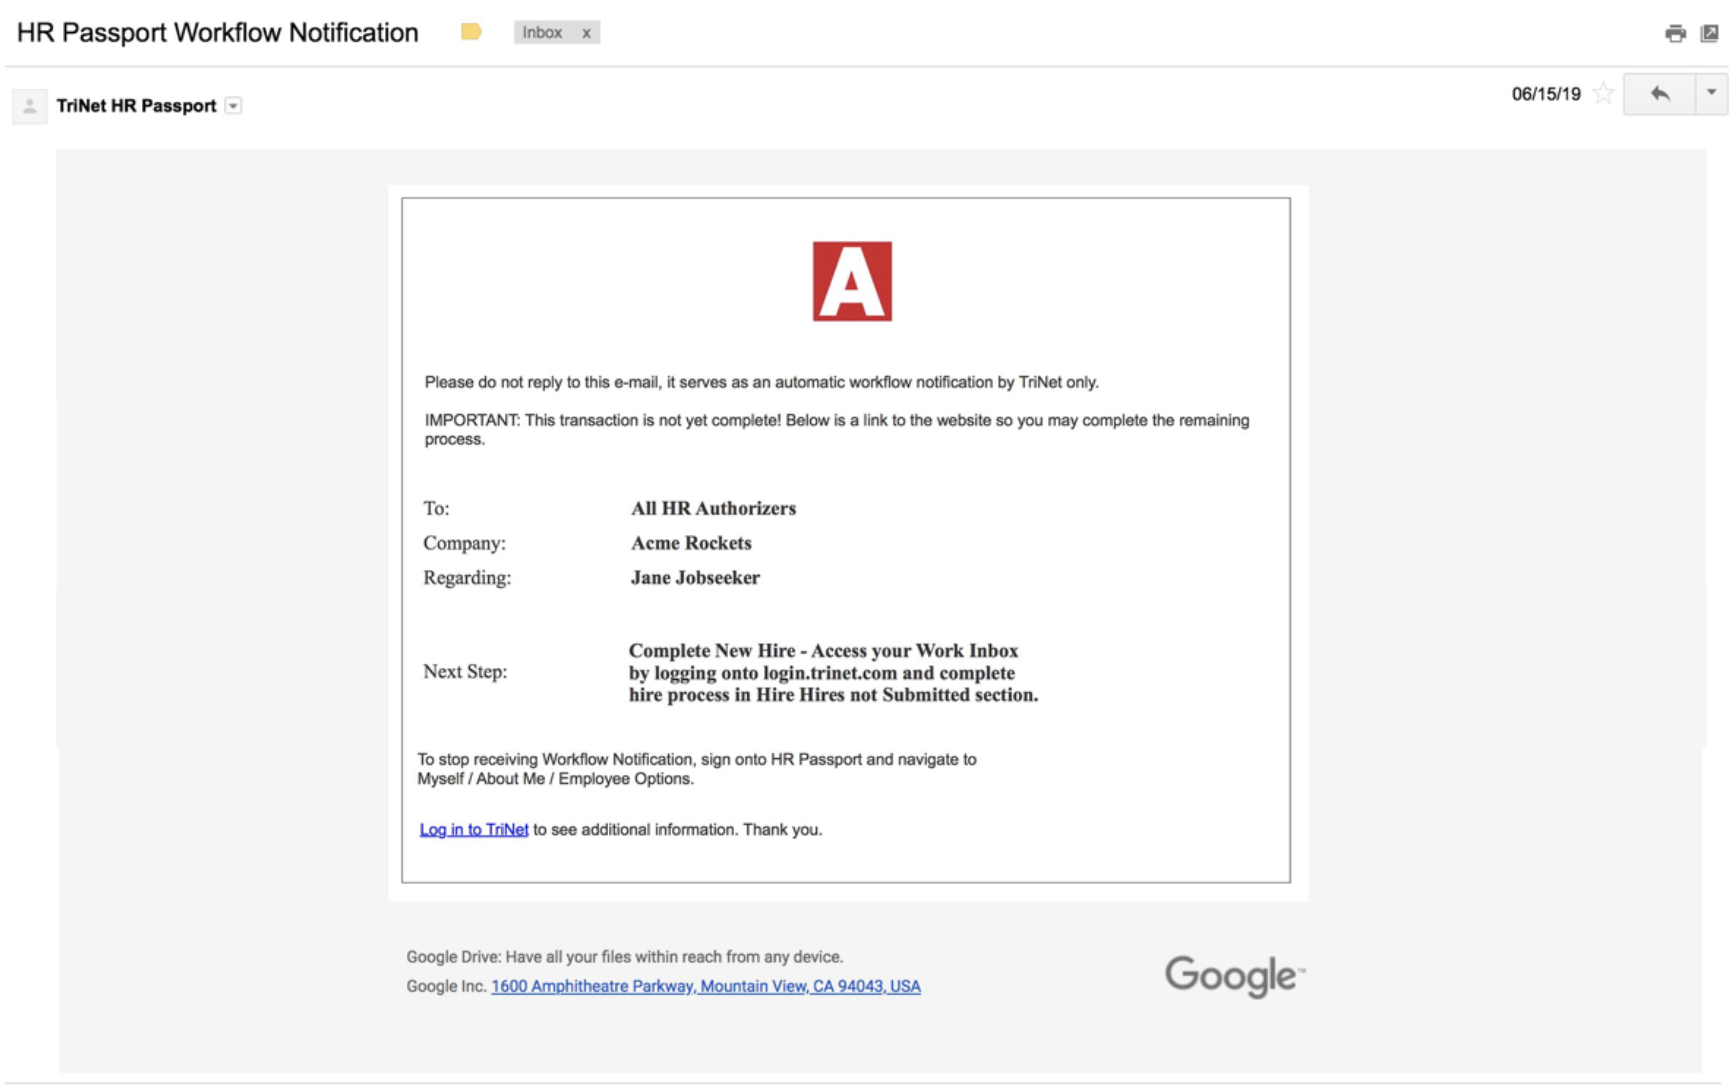
Task: Select the company name Acme Rockets
Action: [x=691, y=543]
